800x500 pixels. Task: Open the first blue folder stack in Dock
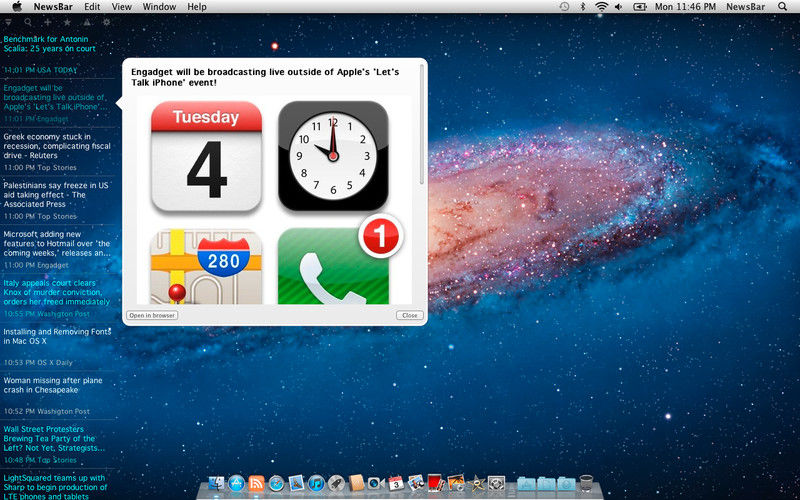526,483
